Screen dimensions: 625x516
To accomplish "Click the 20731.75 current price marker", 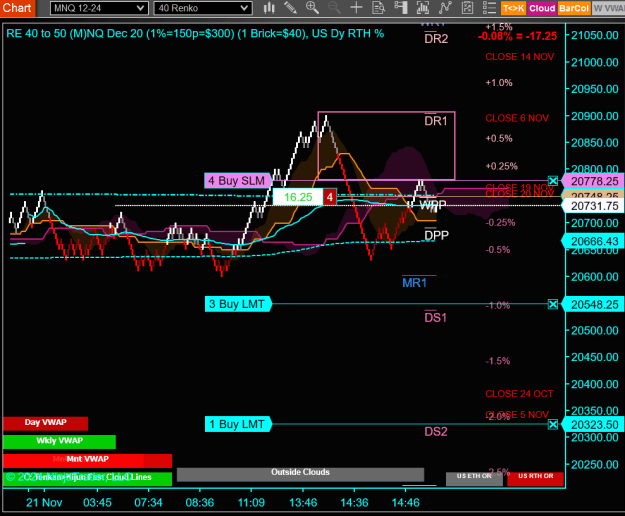I will (593, 206).
